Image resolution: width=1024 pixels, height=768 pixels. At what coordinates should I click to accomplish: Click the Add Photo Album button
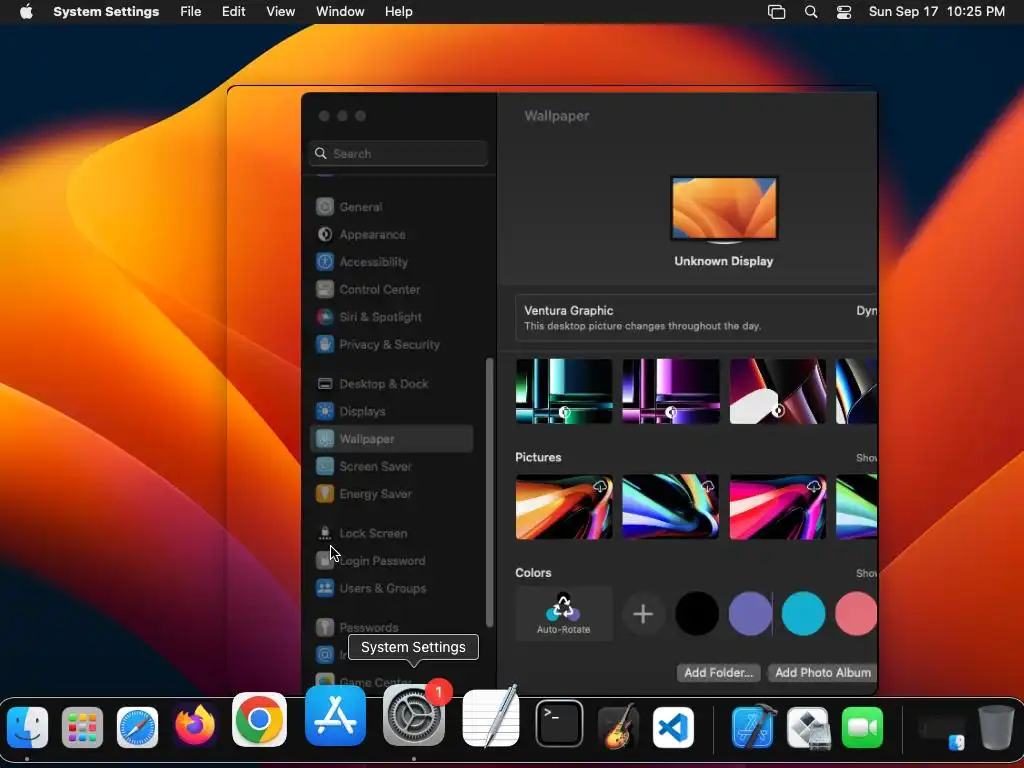823,673
